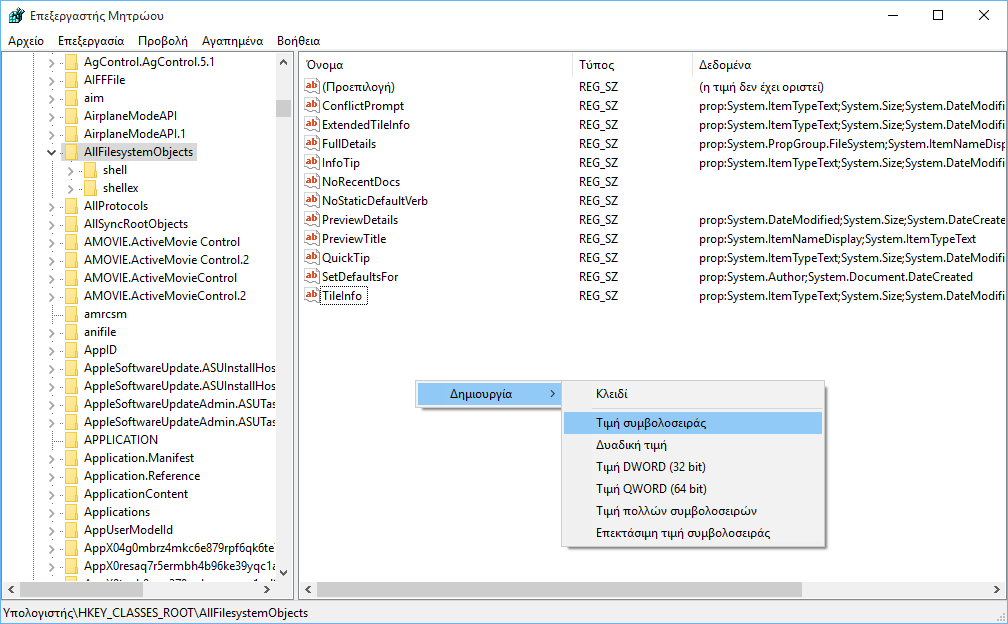This screenshot has width=1008, height=624.
Task: Click the shellex folder icon
Action: tap(89, 188)
